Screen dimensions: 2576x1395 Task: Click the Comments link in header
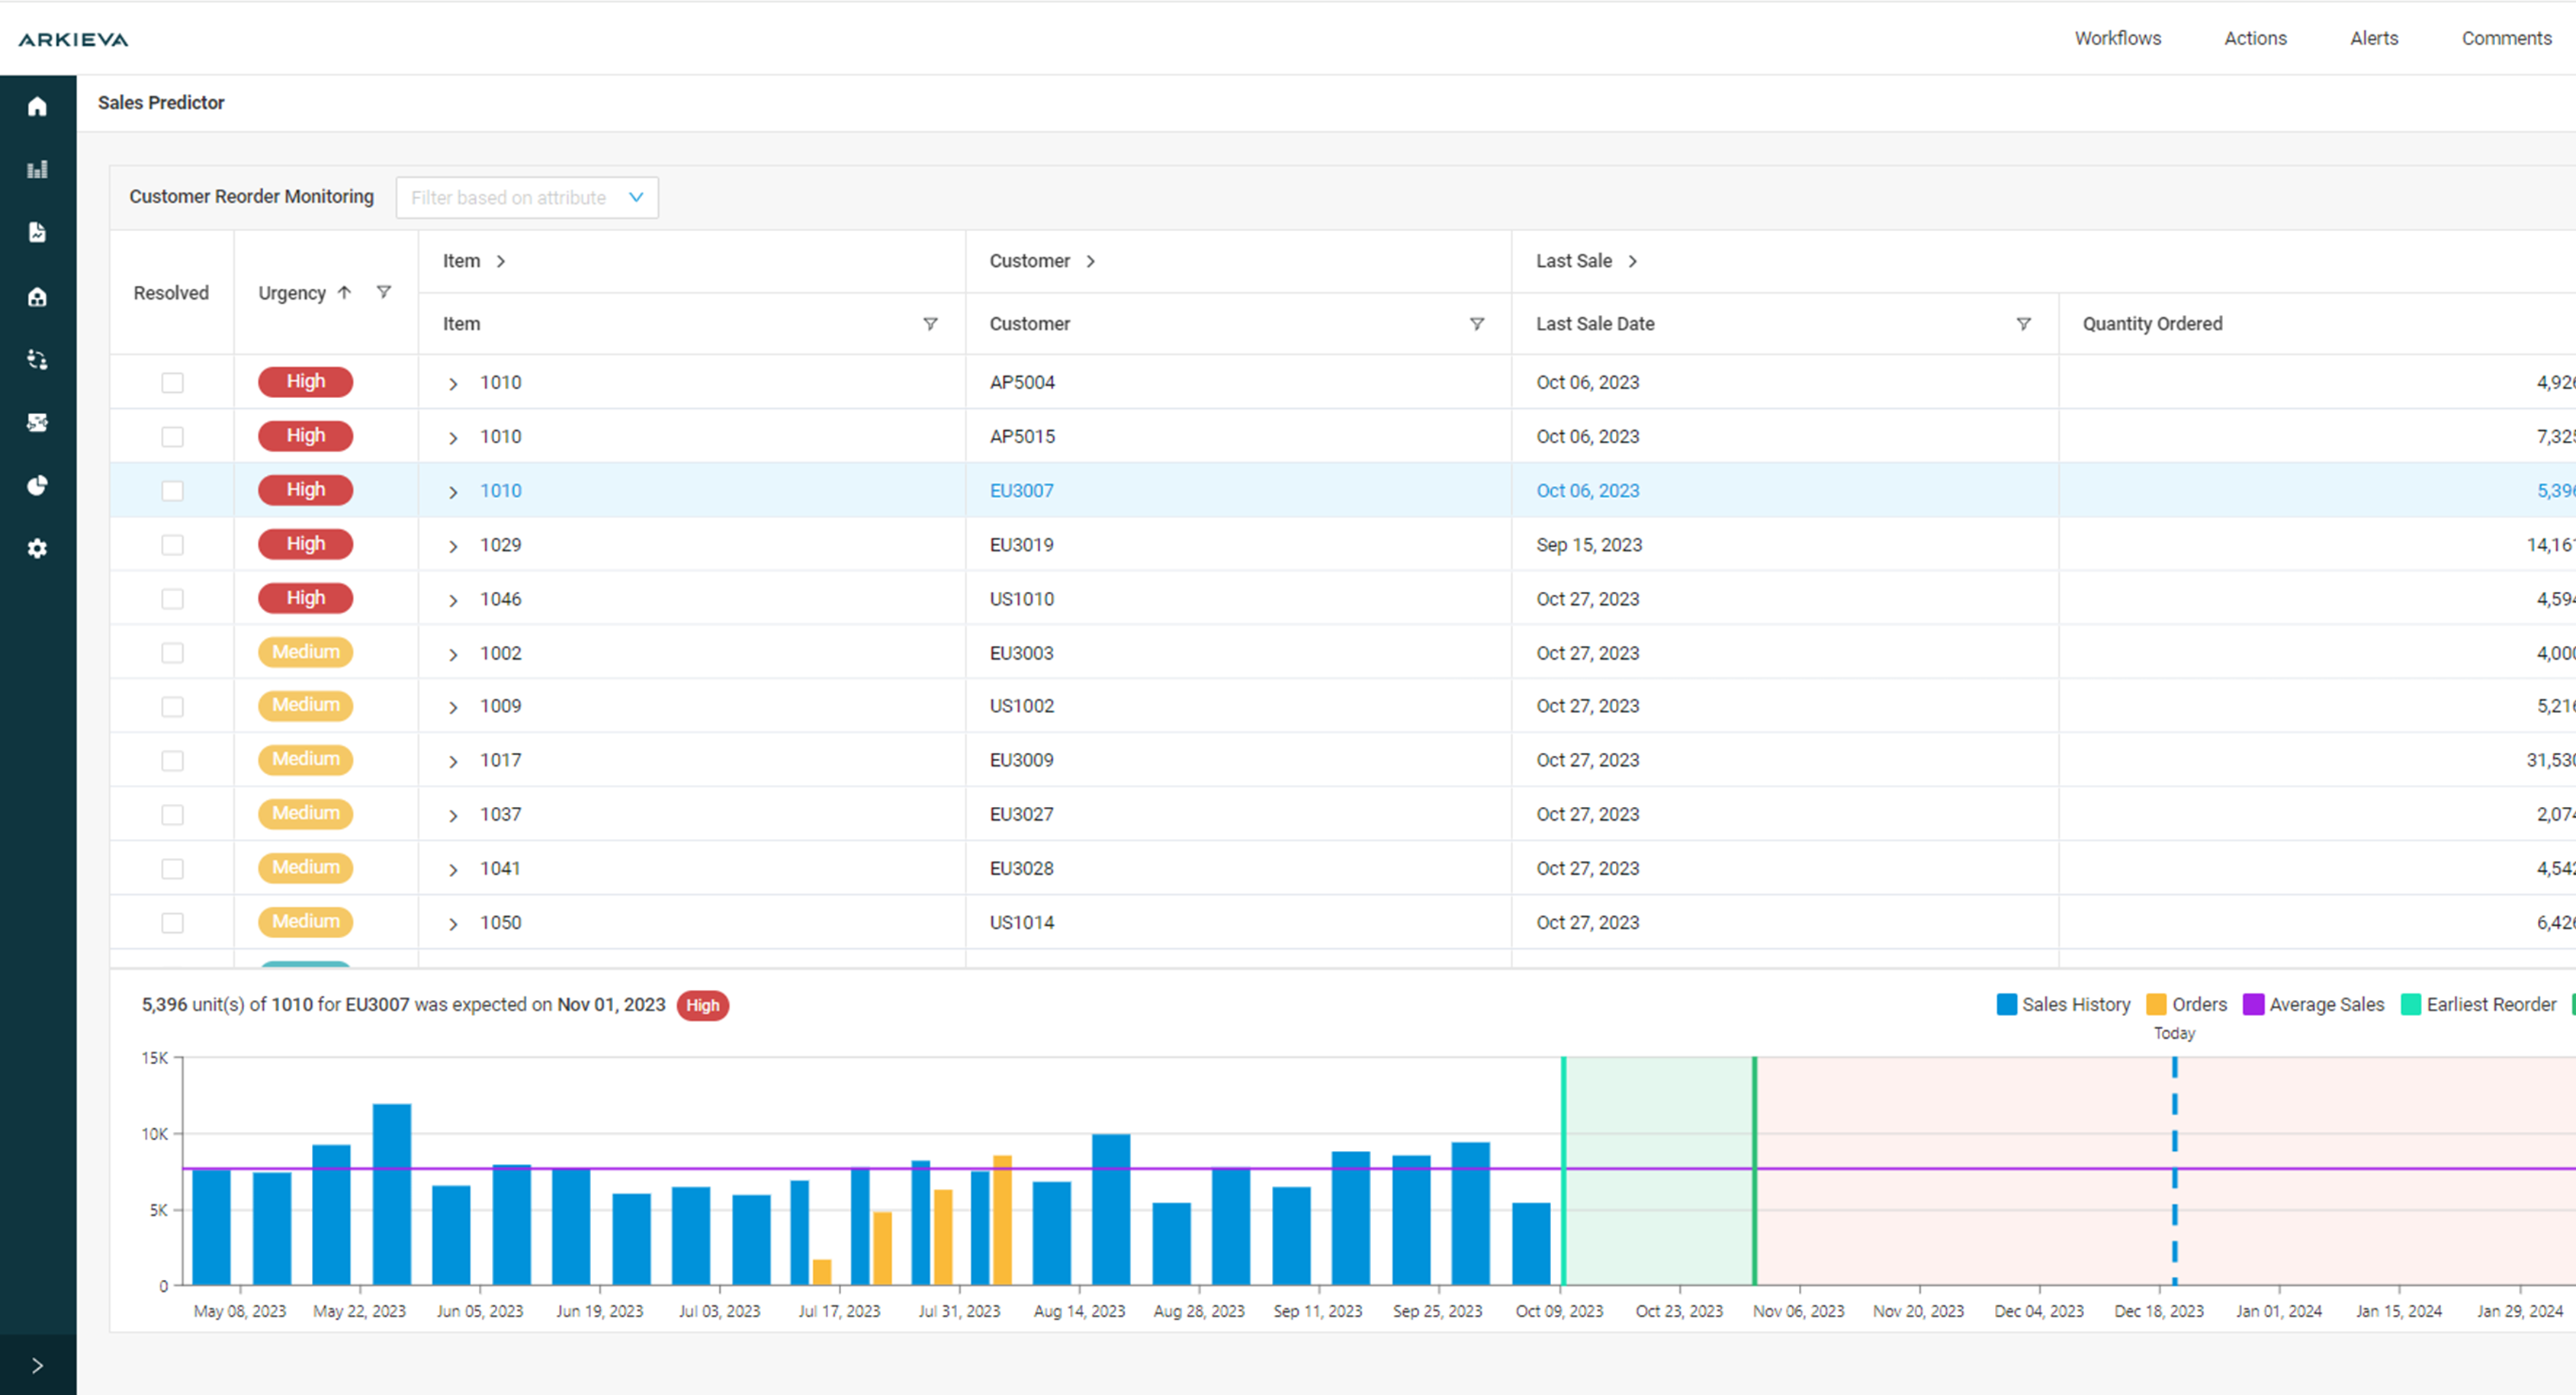2506,38
